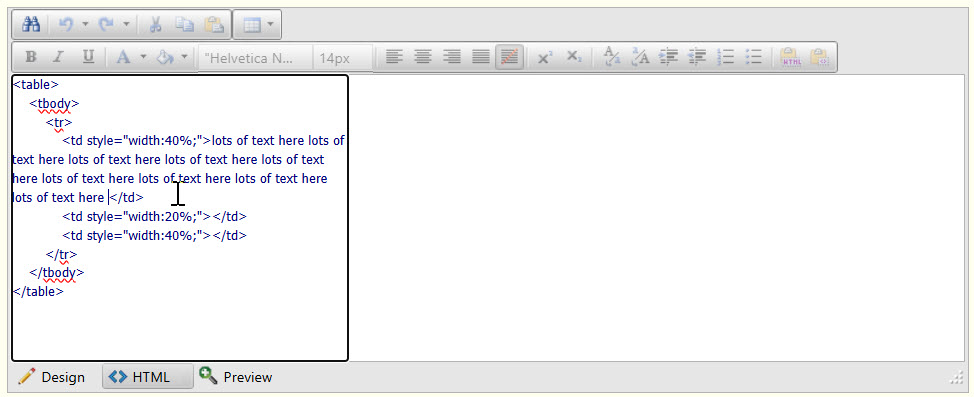The height and width of the screenshot is (397, 974).
Task: Open the Insert Table dropdown arrow
Action: [271, 25]
